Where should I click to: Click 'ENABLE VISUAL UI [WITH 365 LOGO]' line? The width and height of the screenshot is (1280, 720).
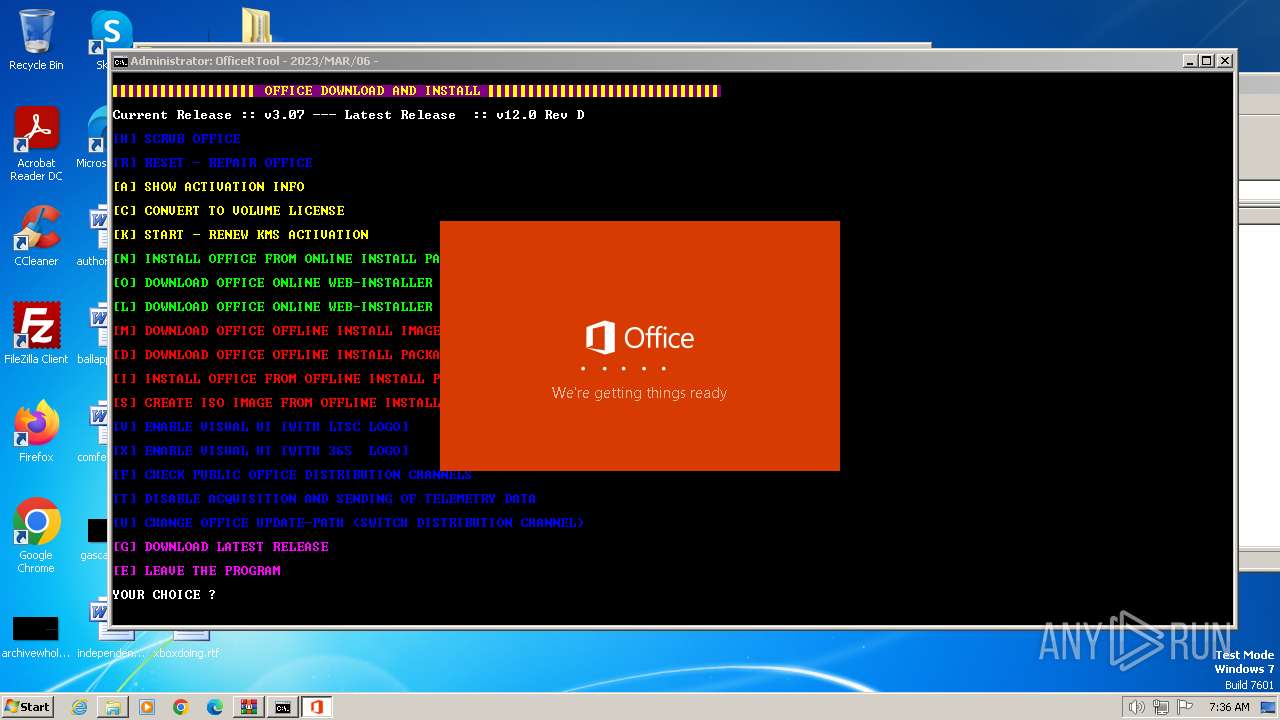point(260,451)
